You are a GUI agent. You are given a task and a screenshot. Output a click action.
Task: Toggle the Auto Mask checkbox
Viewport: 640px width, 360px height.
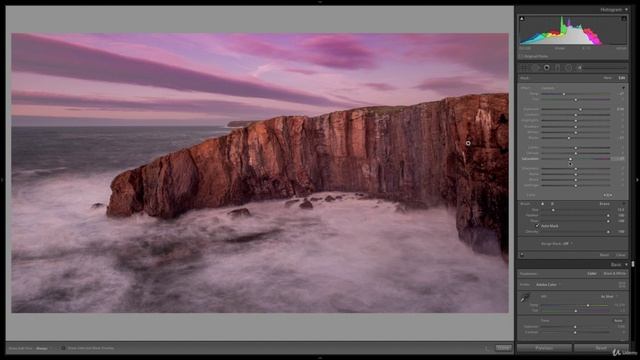click(x=537, y=226)
